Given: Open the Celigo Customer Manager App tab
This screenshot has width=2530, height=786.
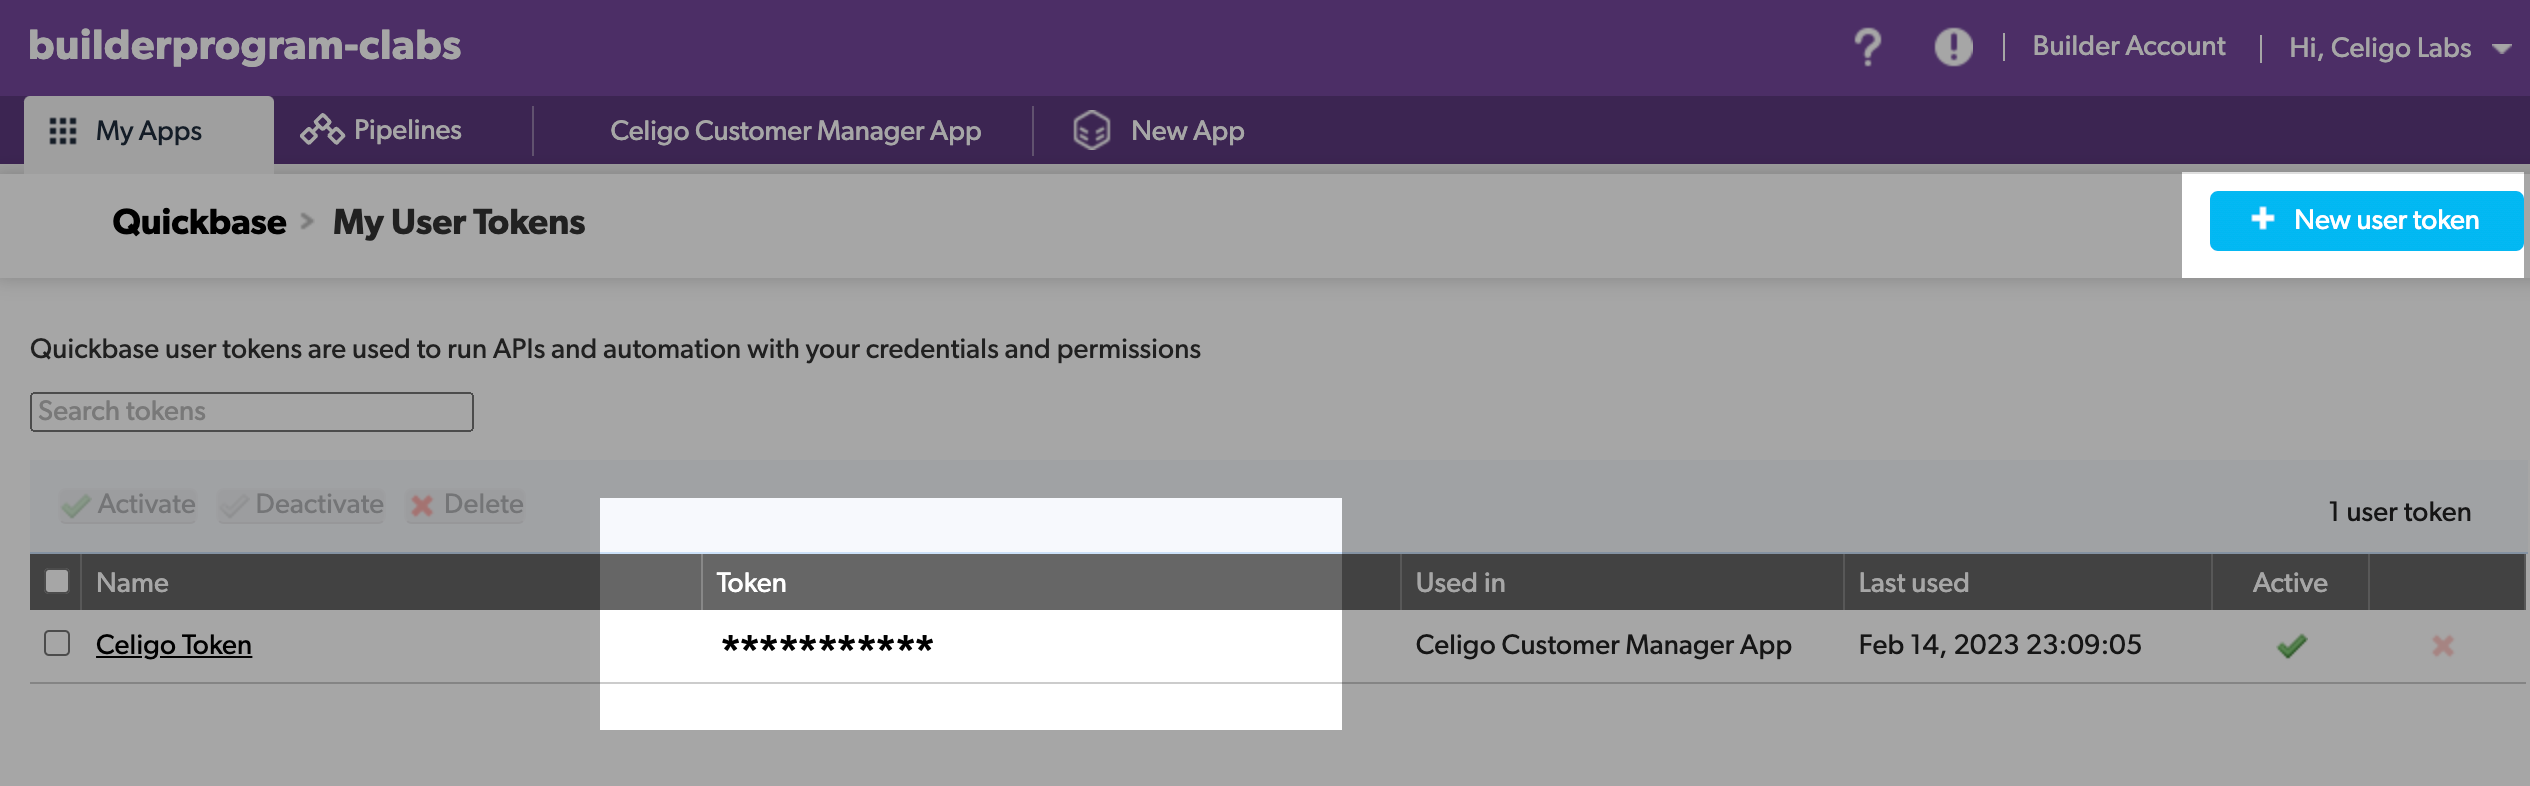Looking at the screenshot, I should click(795, 131).
